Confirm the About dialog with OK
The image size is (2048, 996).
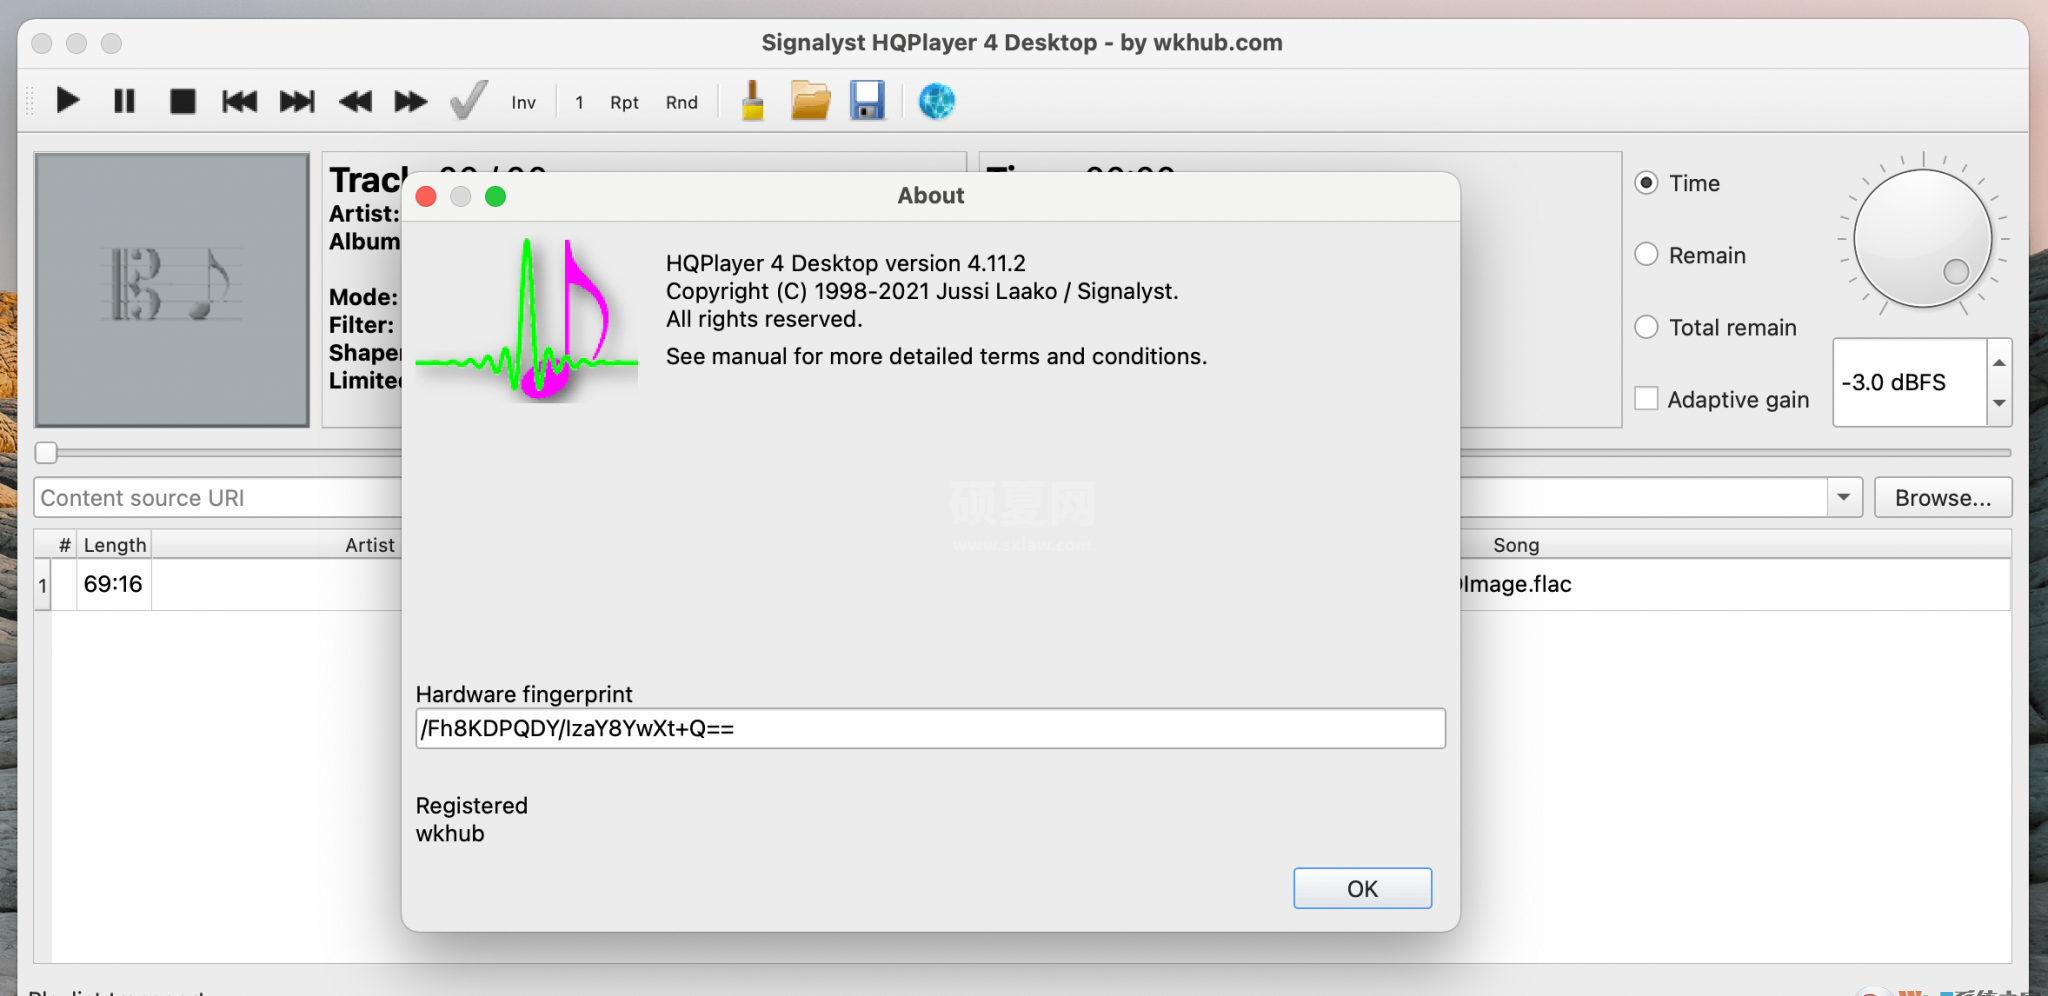pyautogui.click(x=1362, y=889)
